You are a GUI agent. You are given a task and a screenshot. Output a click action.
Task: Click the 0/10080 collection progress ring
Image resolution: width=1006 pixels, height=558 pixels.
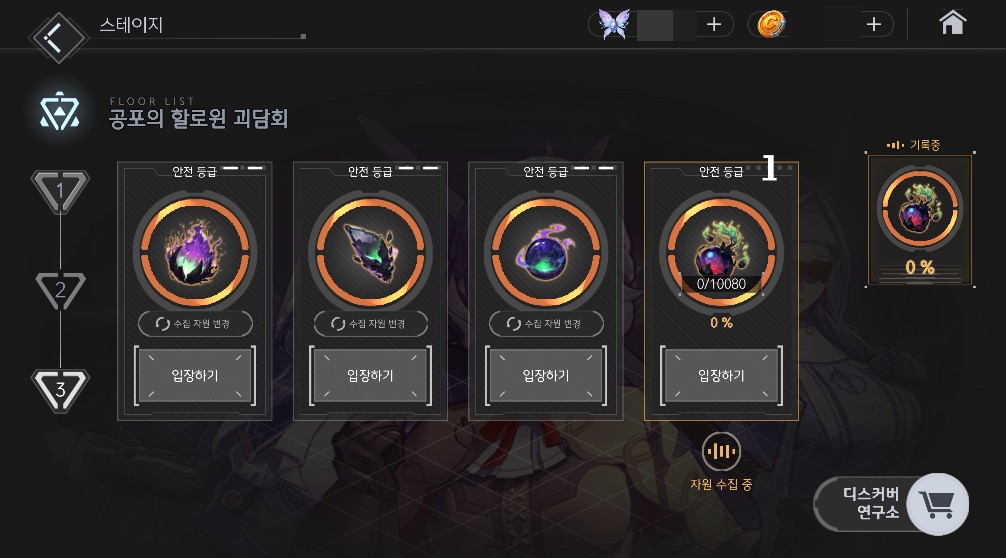coord(721,252)
